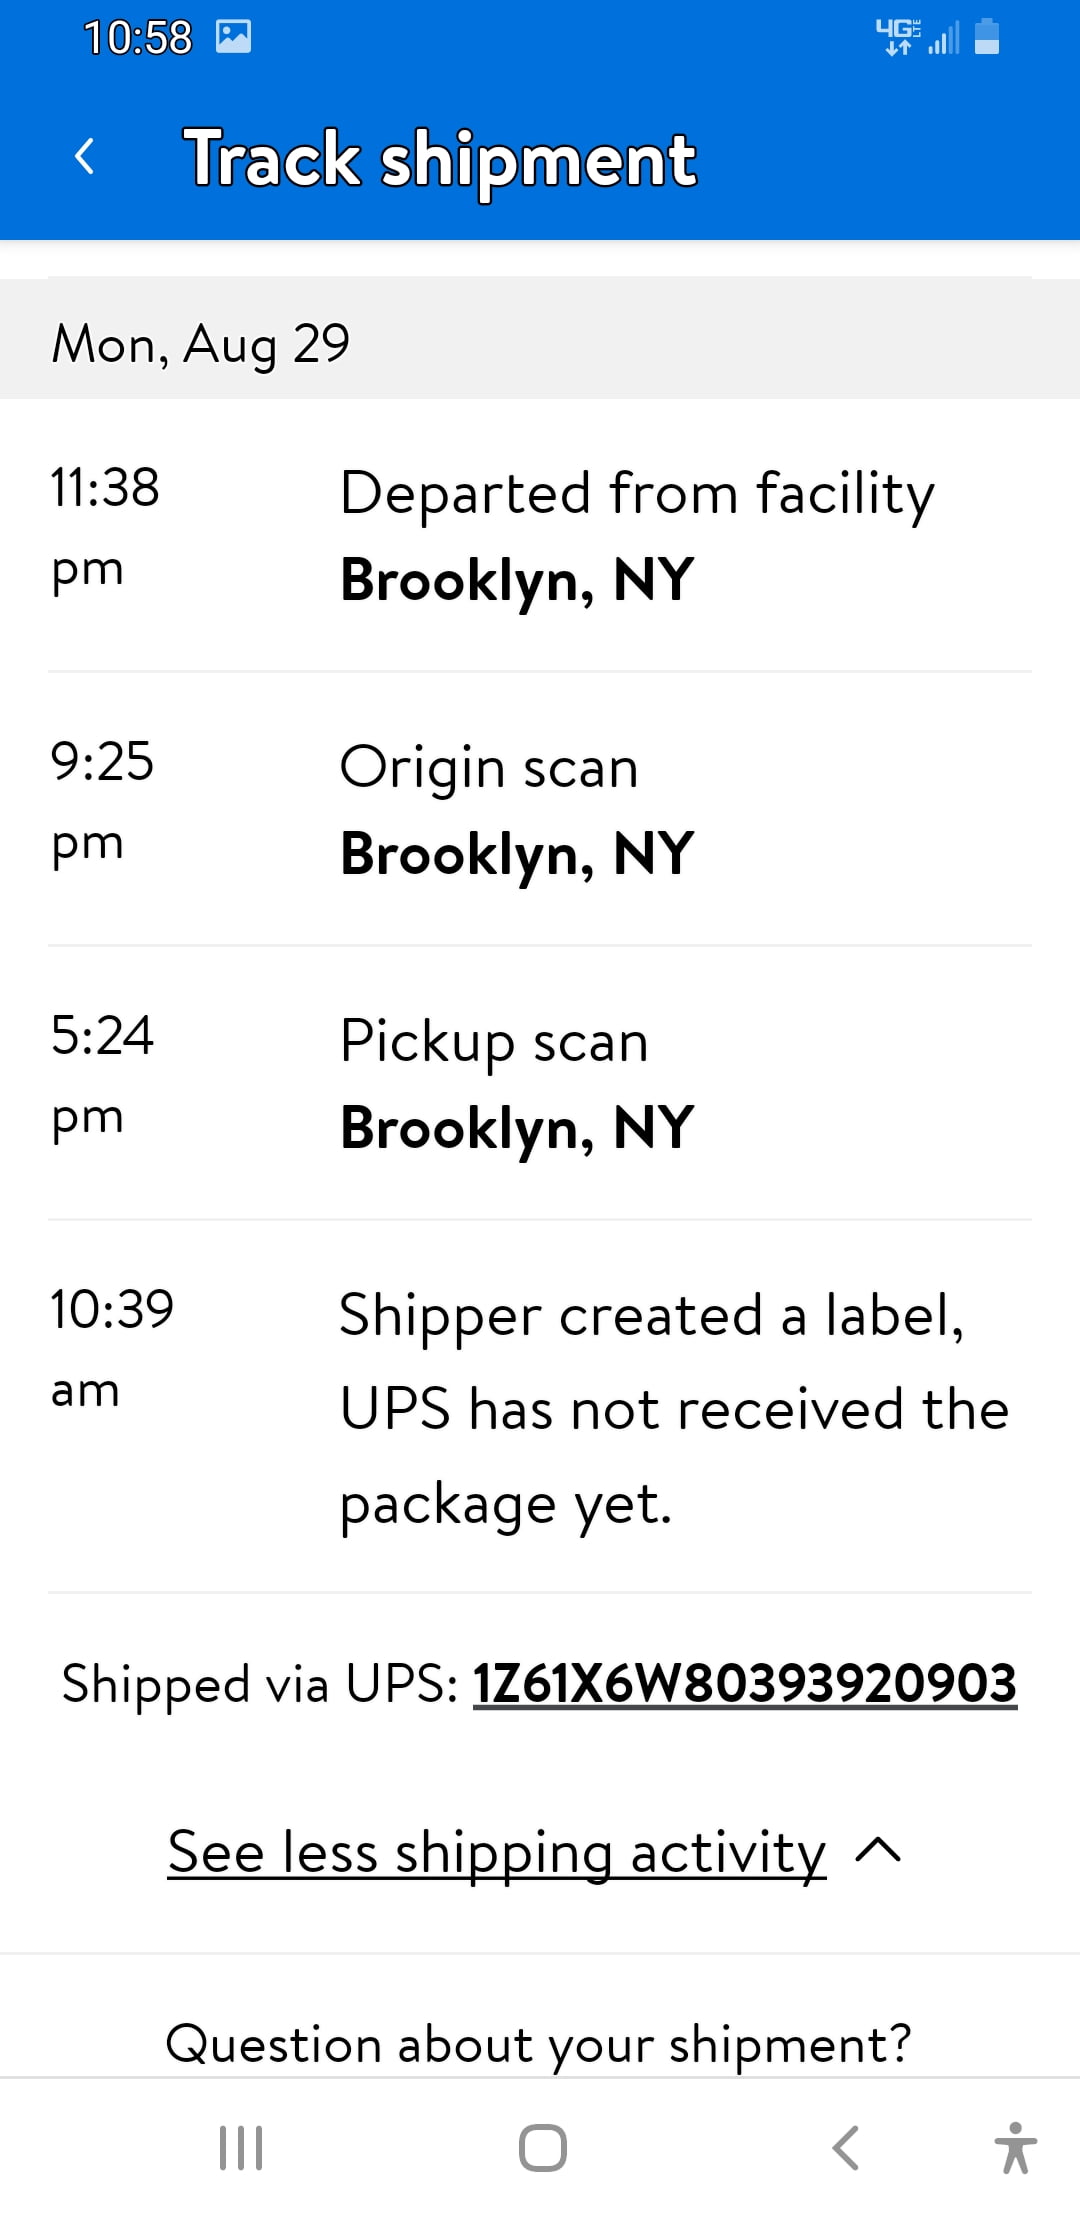The image size is (1080, 2220).
Task: Open the accessibility shortcut icon
Action: tap(1015, 2147)
